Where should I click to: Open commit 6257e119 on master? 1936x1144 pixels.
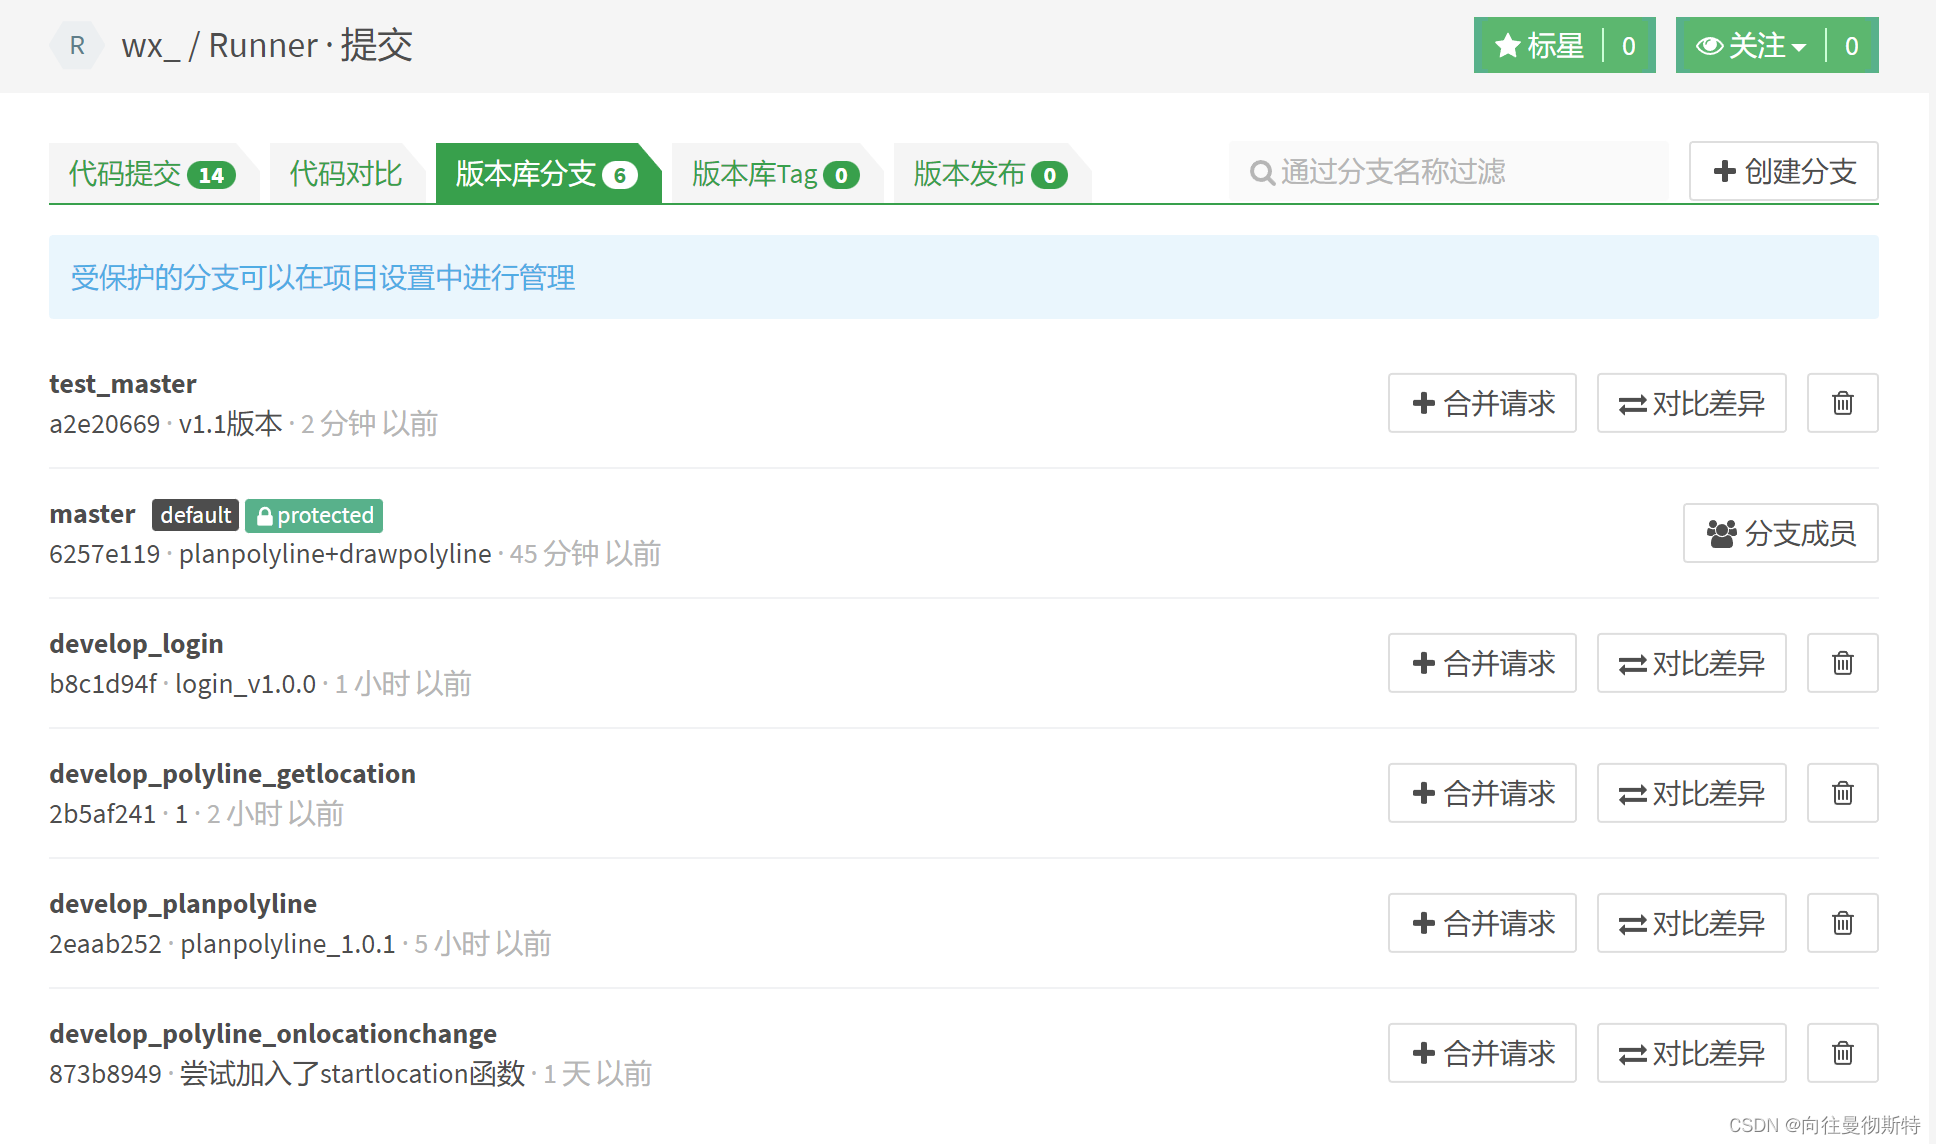pos(105,554)
